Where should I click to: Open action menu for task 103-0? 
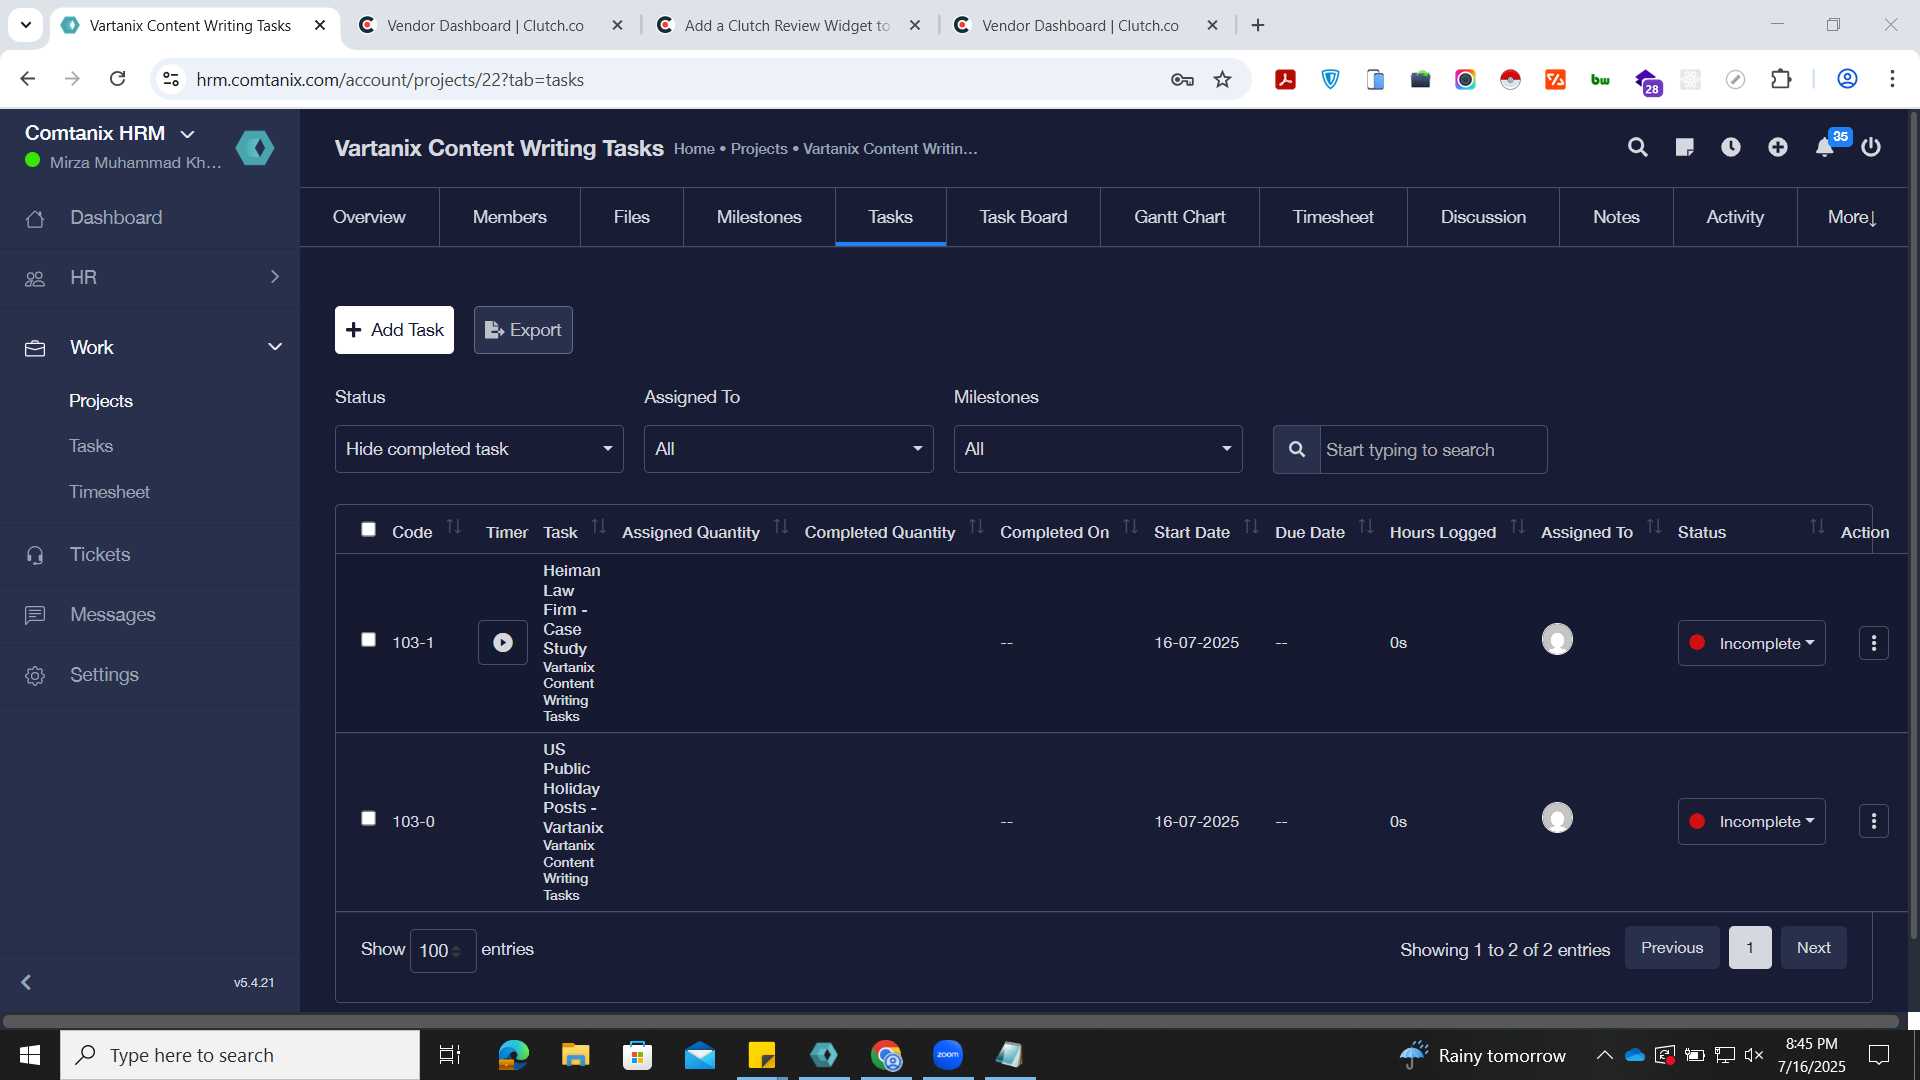(1874, 821)
